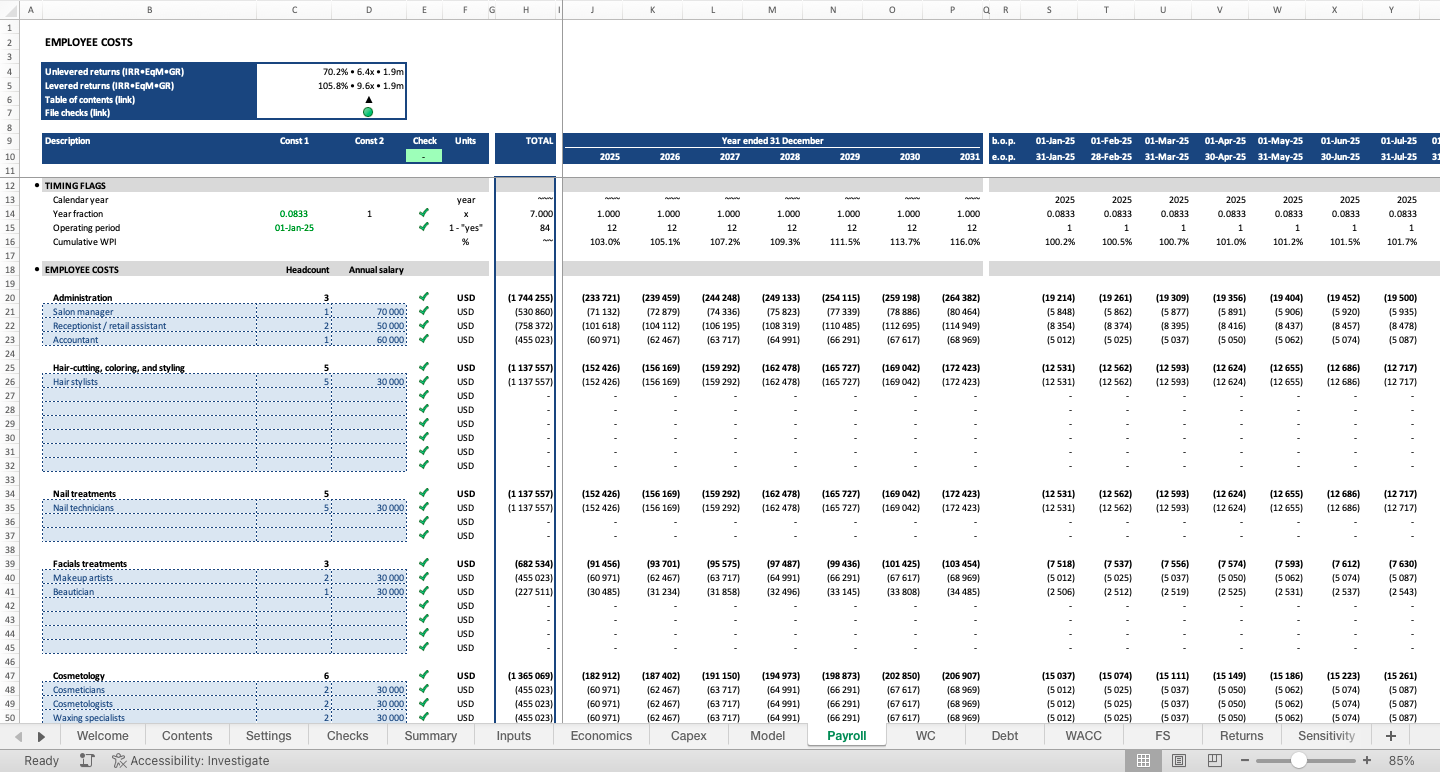Click the Cosmetologists row check mark
Image resolution: width=1440 pixels, height=772 pixels.
424,703
